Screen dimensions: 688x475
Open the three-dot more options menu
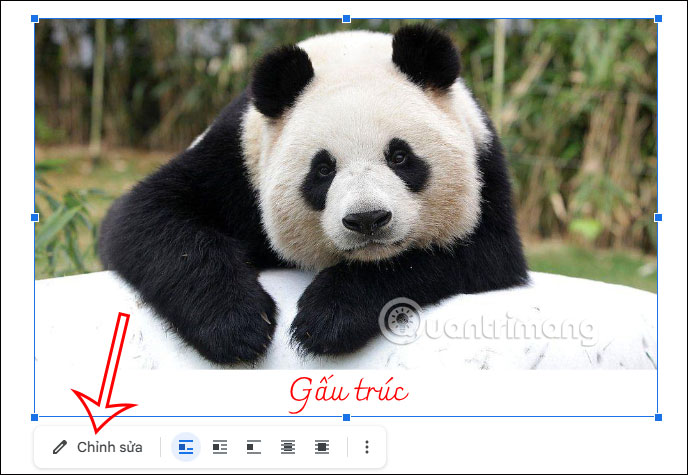tap(367, 447)
